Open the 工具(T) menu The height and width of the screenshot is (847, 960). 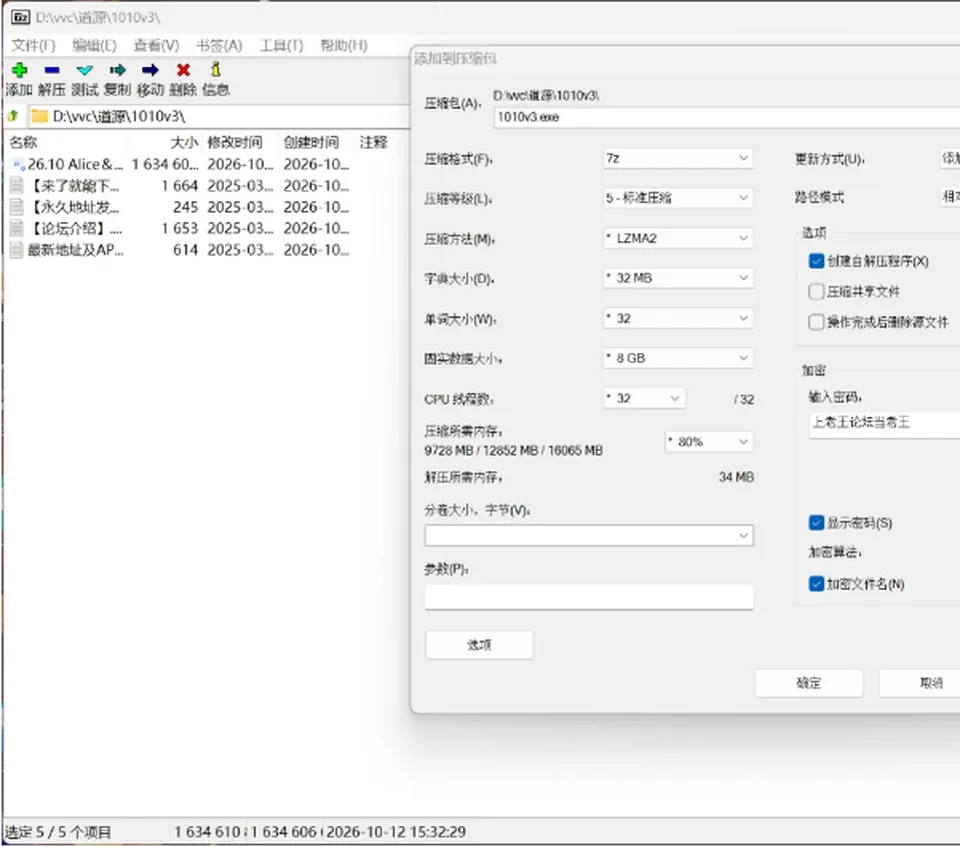(281, 45)
